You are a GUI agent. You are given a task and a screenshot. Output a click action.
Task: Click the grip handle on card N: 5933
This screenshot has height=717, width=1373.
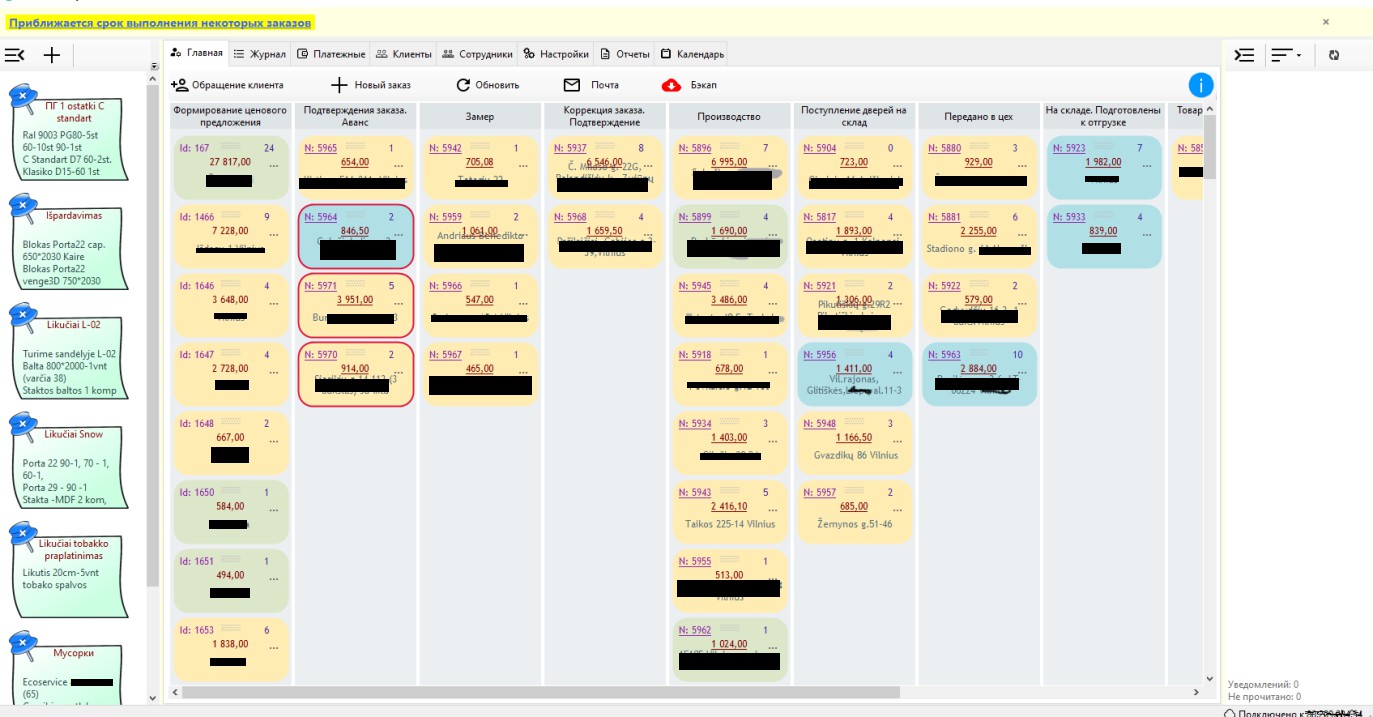(1103, 214)
